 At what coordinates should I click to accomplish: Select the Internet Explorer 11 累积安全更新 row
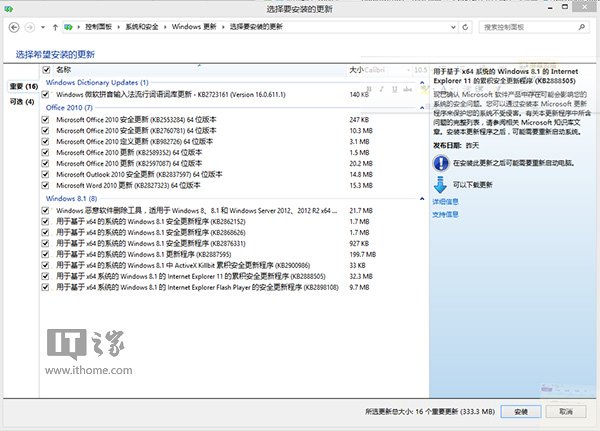pos(191,276)
